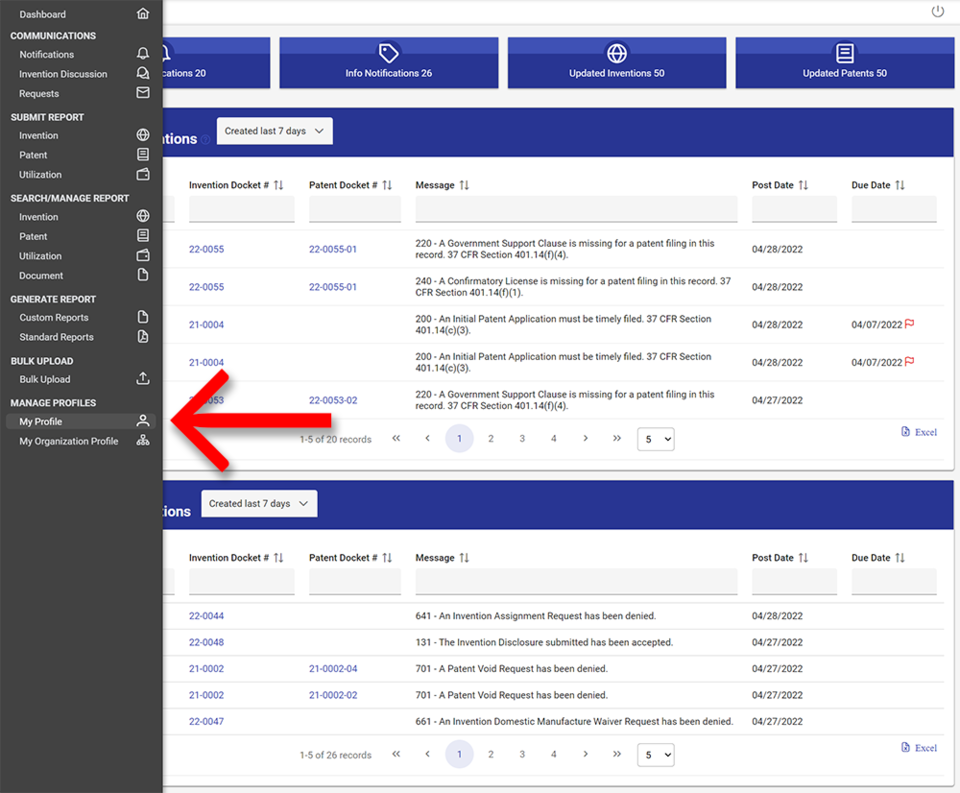960x793 pixels.
Task: Open the rows-per-page dropdown in top table
Action: [656, 439]
